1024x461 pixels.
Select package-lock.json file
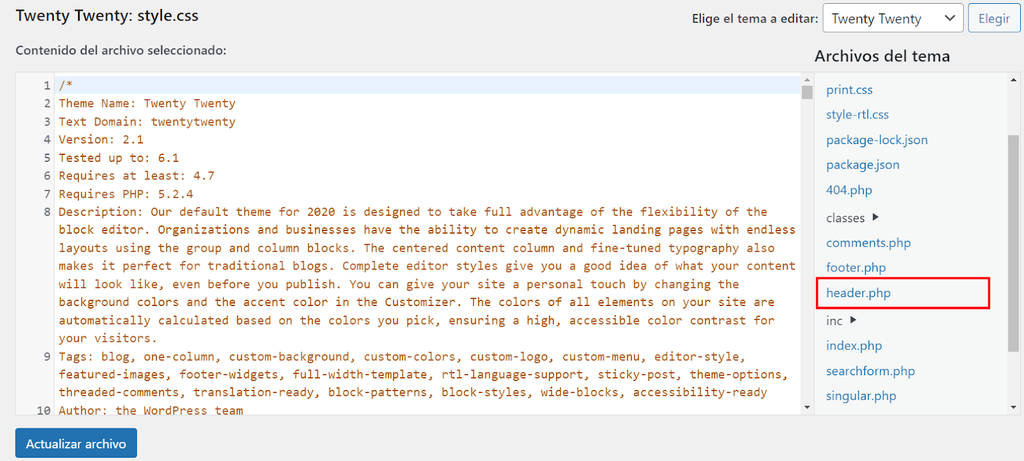click(876, 140)
